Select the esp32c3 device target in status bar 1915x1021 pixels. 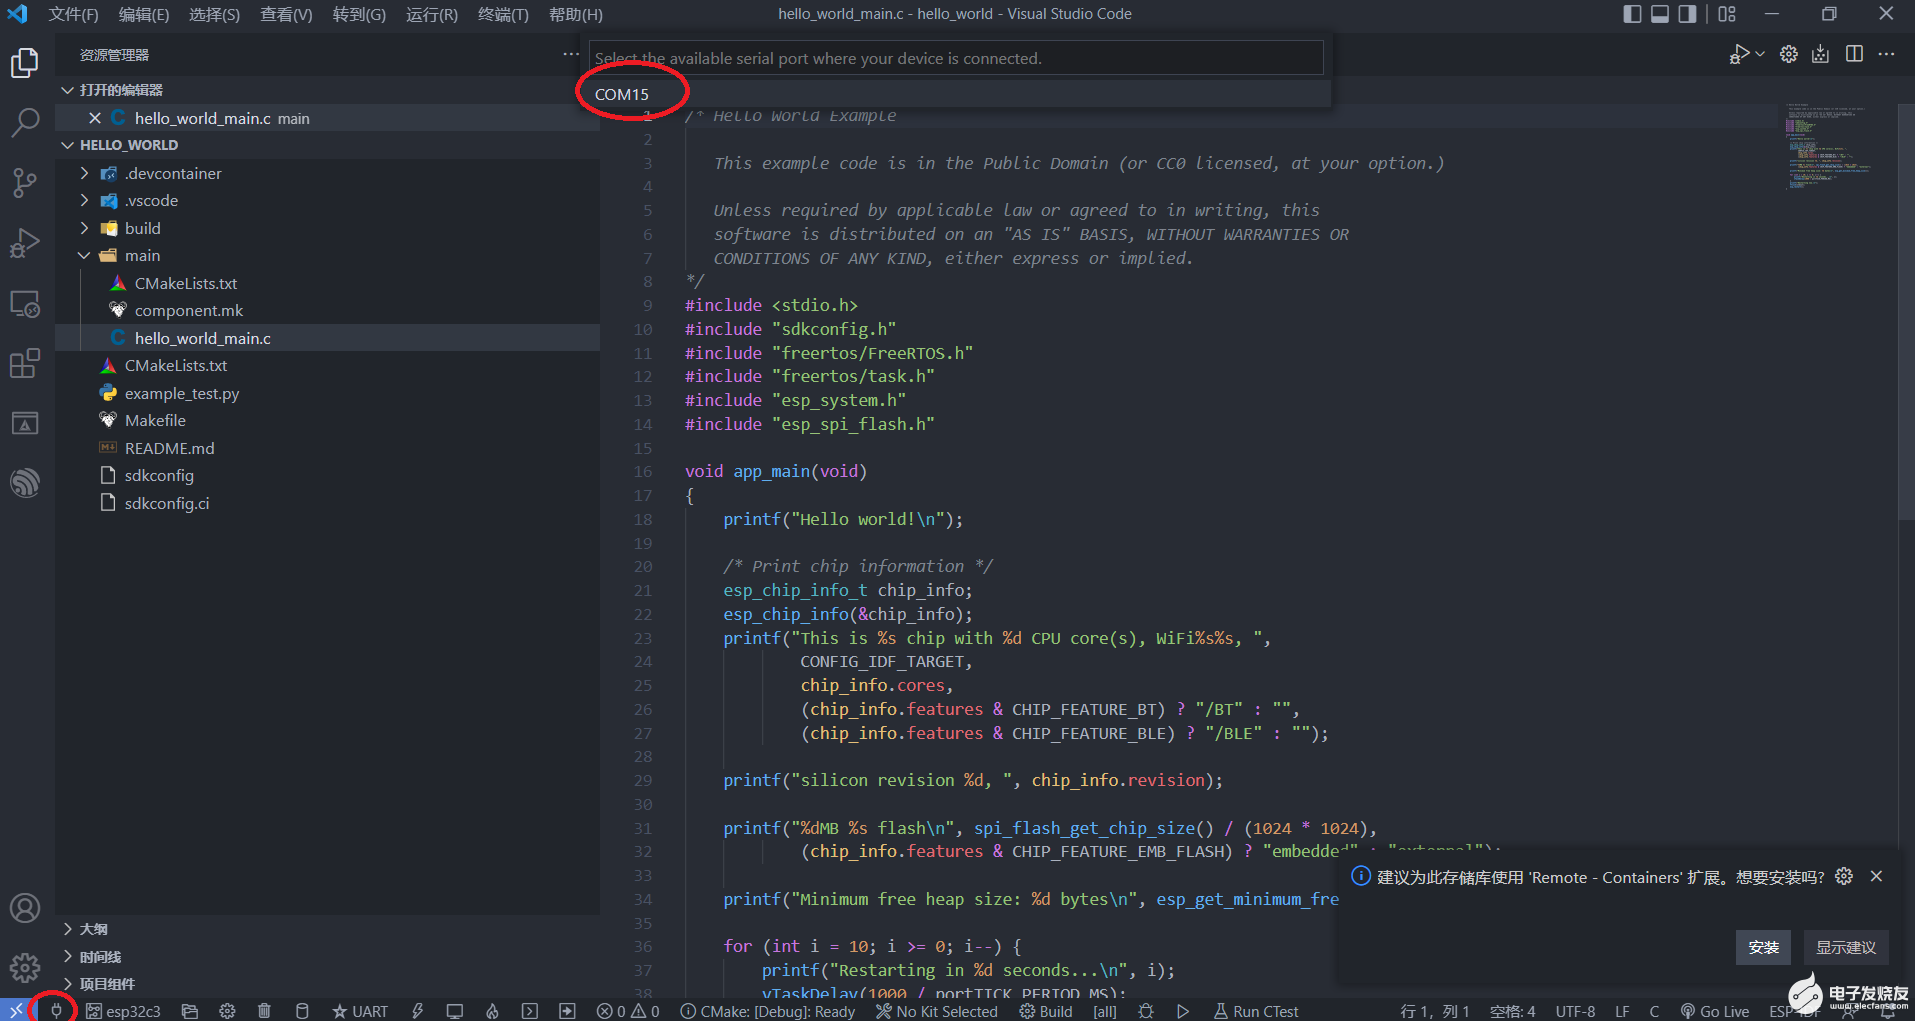123,1011
